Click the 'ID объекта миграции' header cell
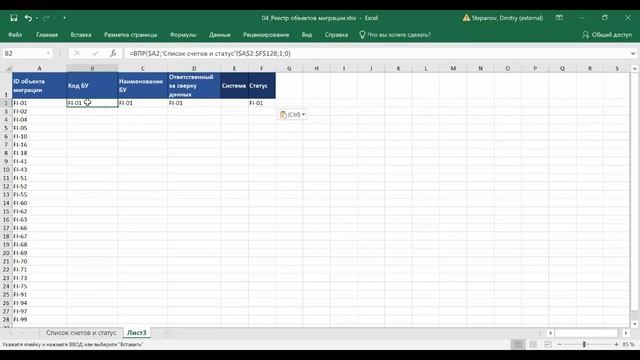 (x=39, y=85)
